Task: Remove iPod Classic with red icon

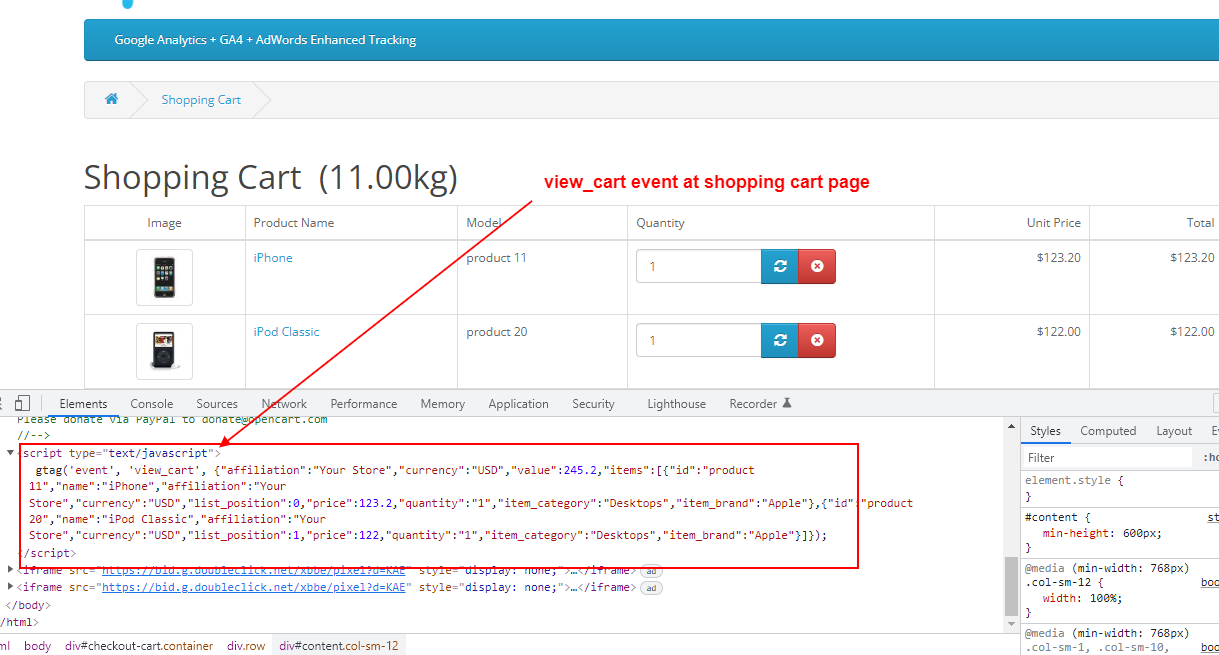Action: pyautogui.click(x=817, y=341)
